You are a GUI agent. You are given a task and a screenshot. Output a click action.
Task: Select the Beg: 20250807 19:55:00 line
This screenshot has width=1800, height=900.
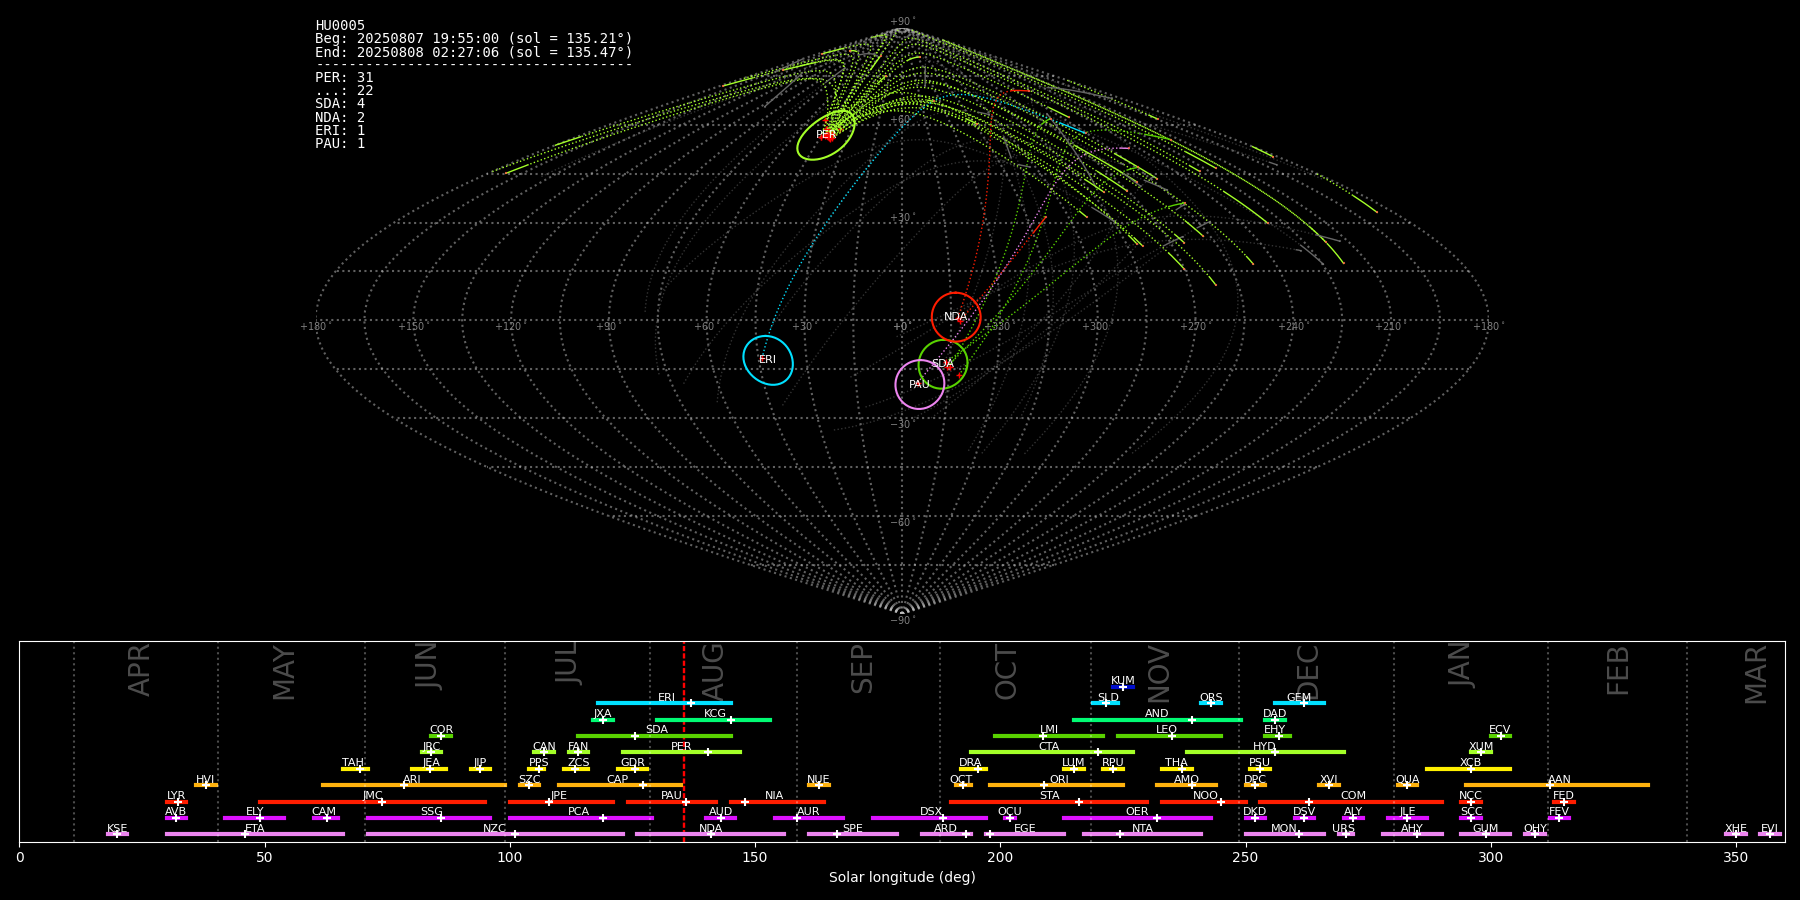pyautogui.click(x=474, y=39)
